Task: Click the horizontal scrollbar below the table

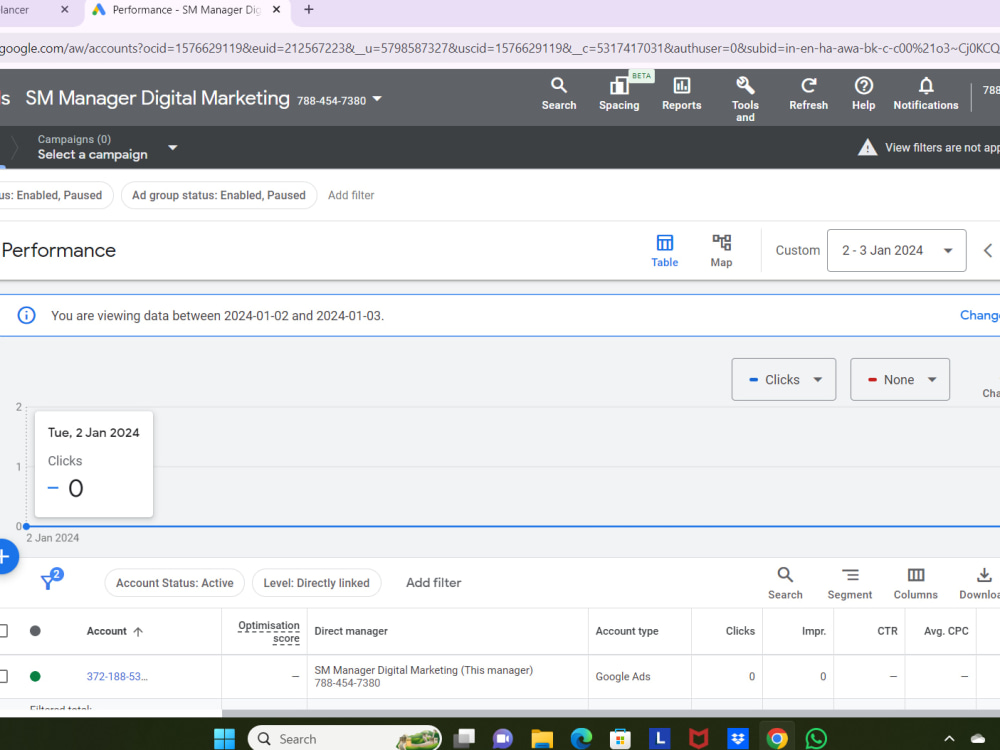Action: pos(610,713)
